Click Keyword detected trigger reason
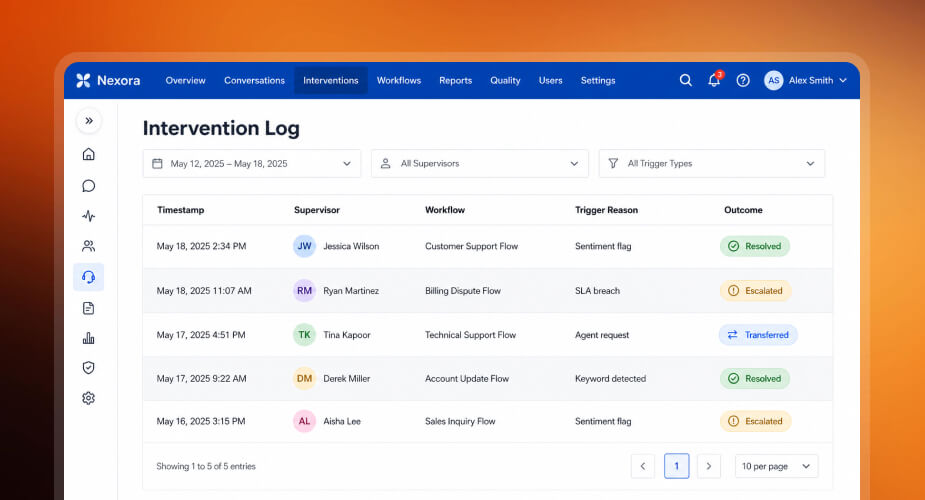Viewport: 925px width, 500px height. pos(610,379)
